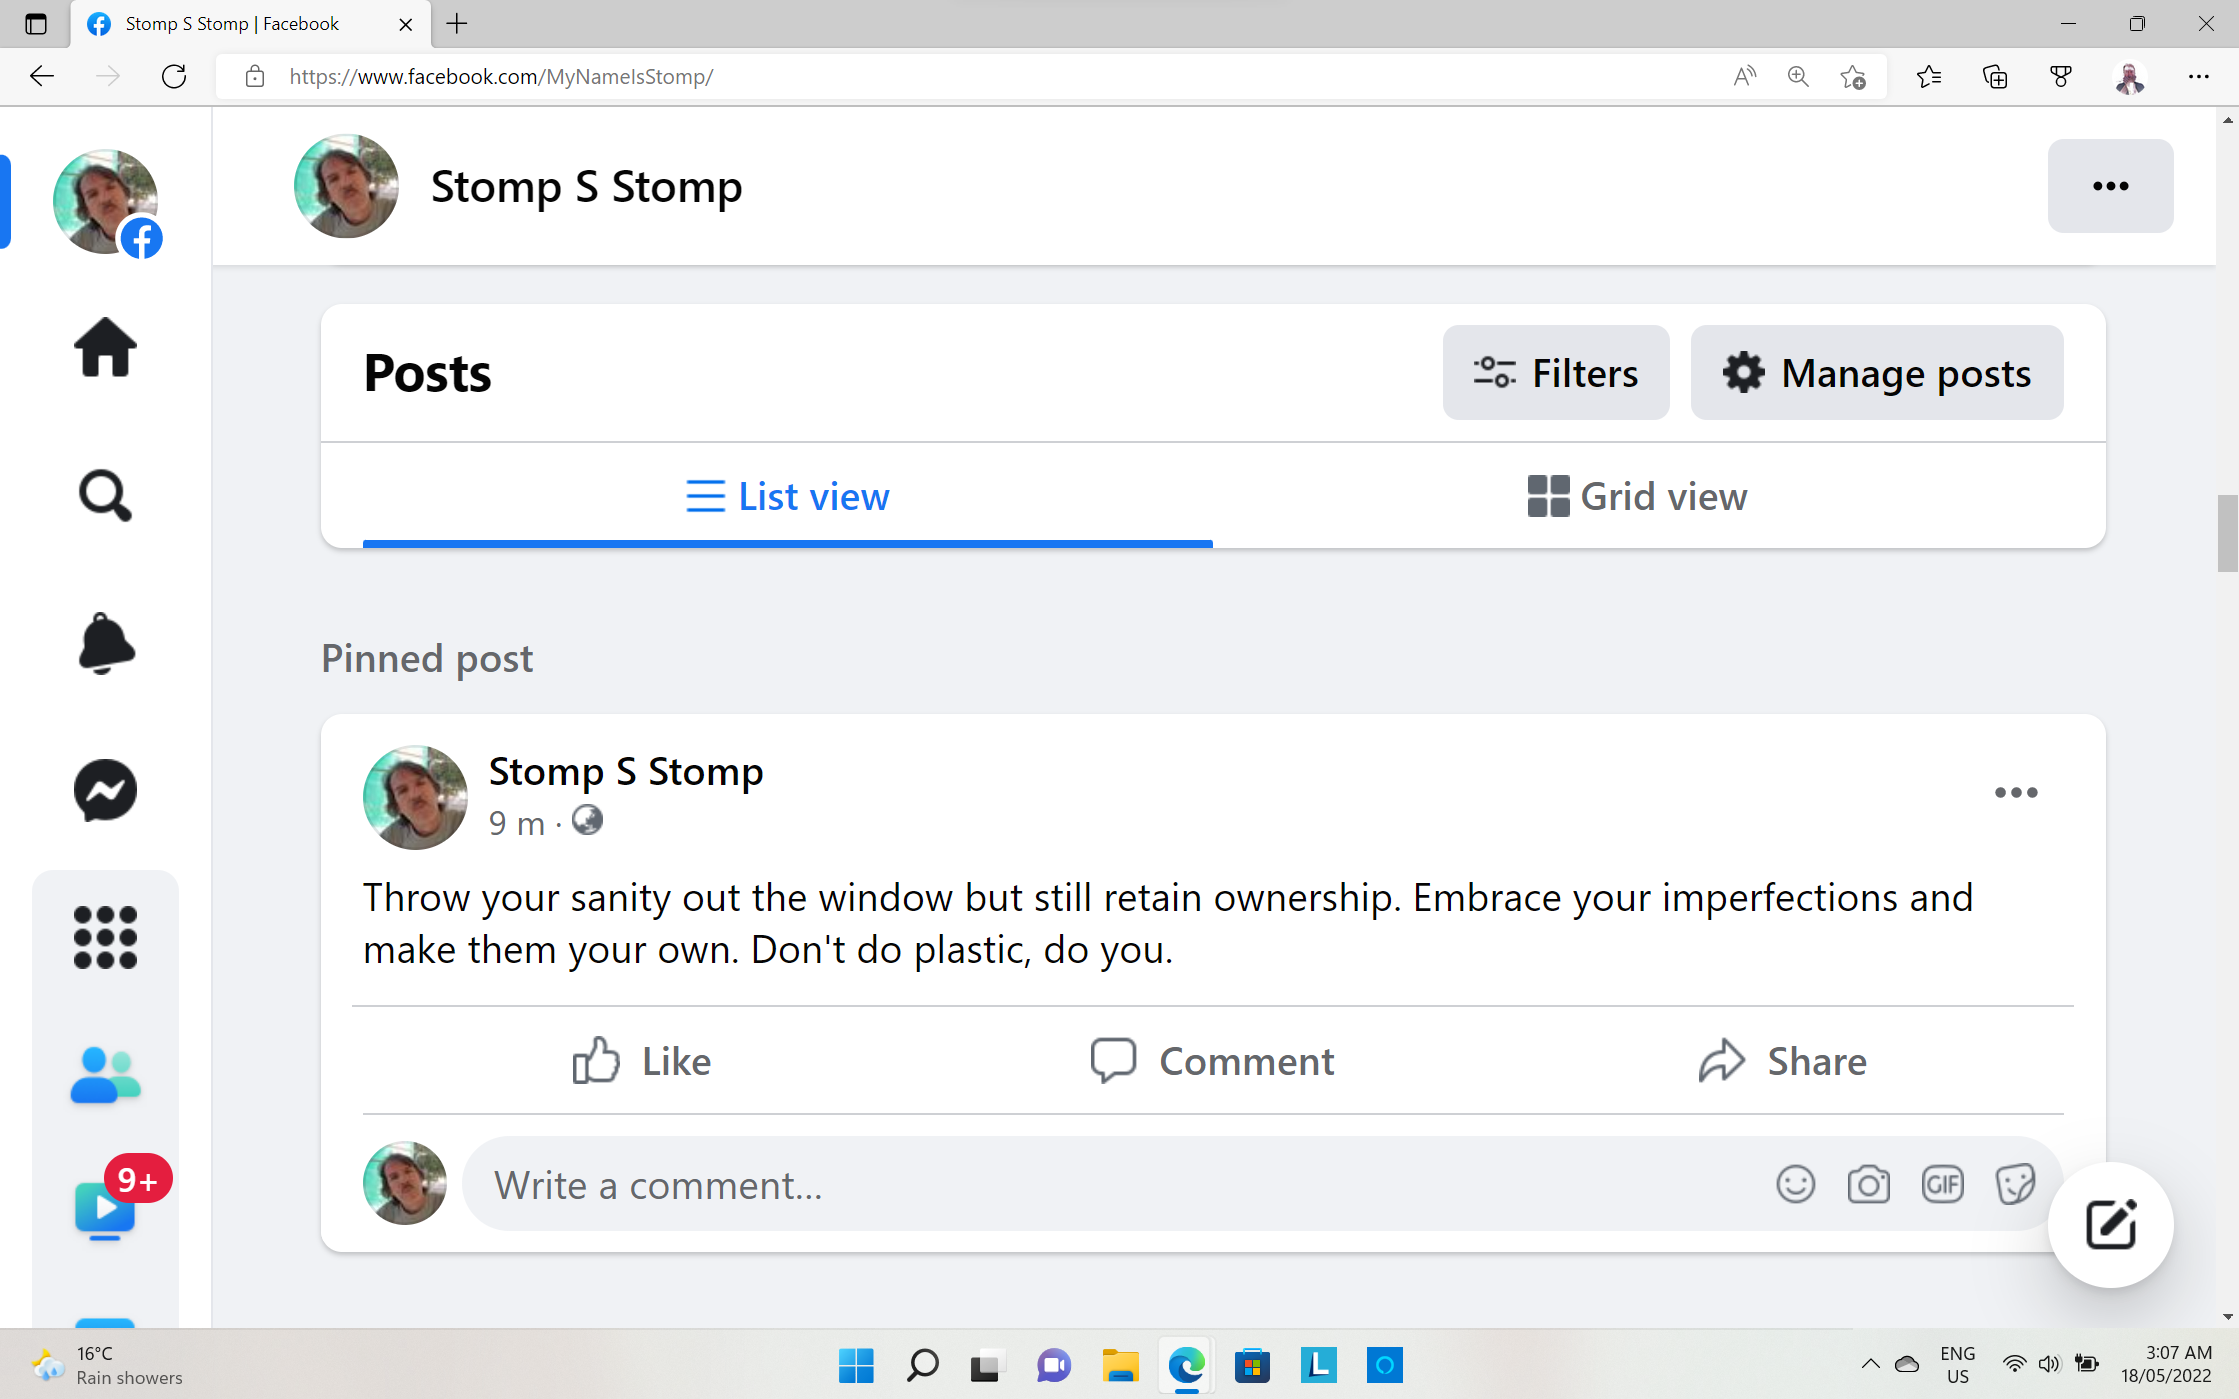Select the List view tab

click(787, 496)
